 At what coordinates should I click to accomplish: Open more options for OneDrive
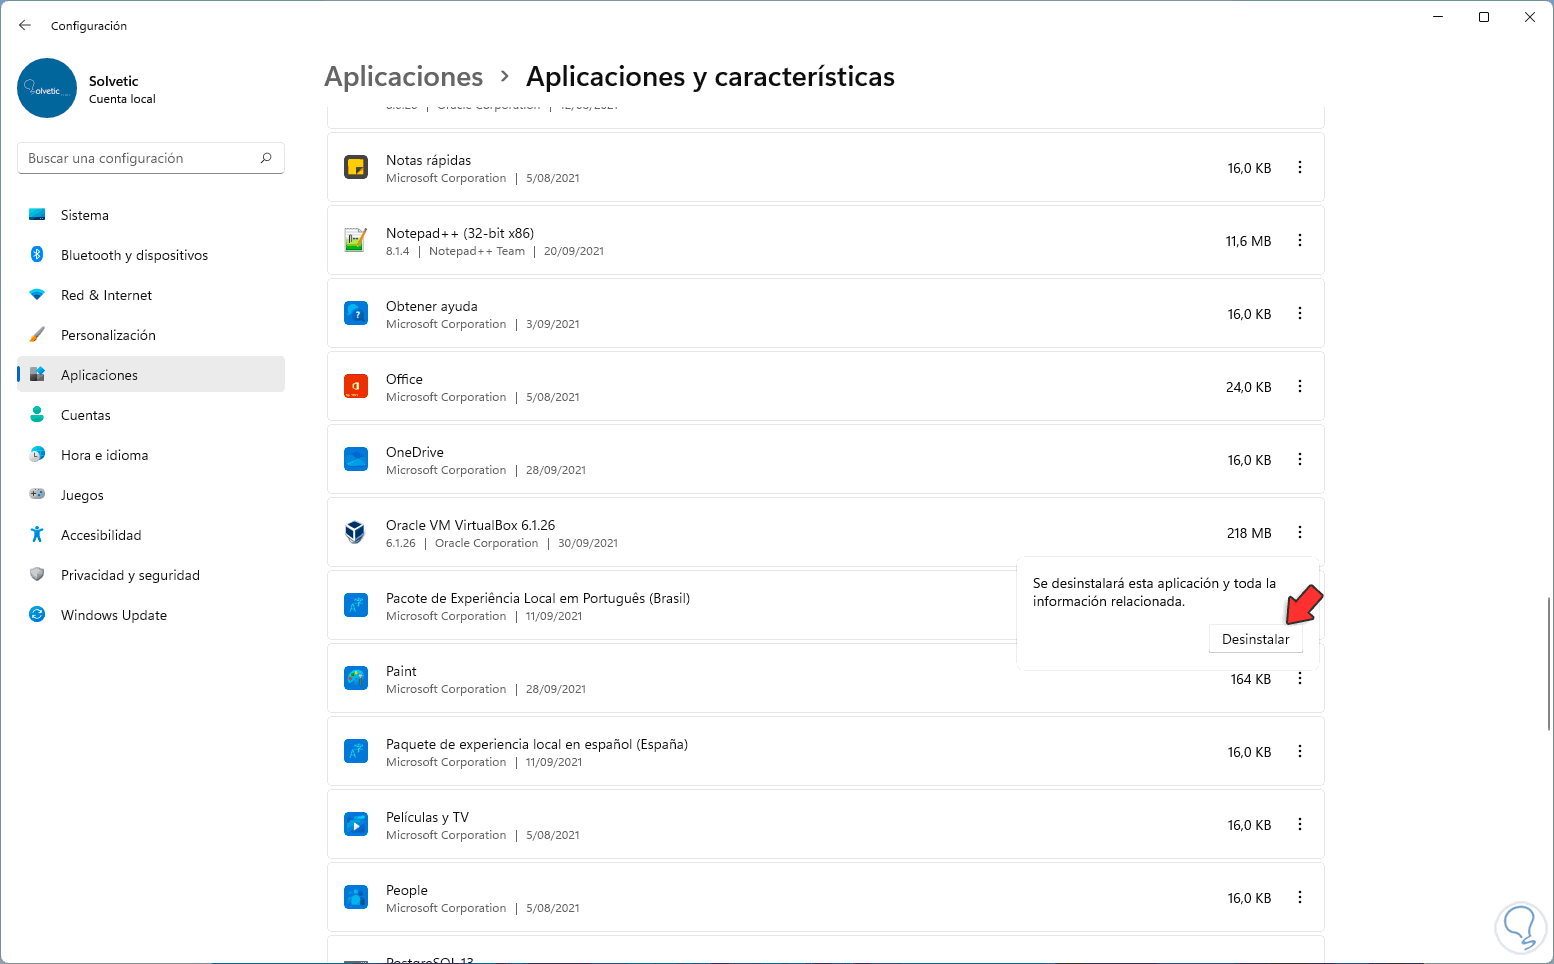coord(1300,460)
